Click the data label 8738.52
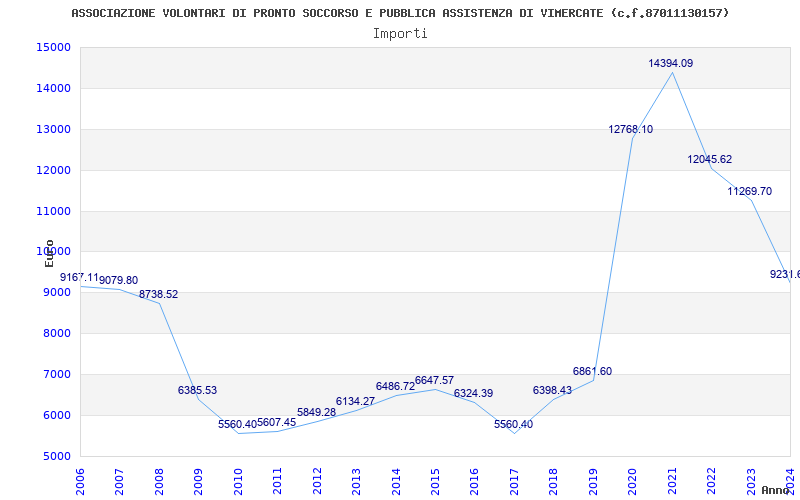This screenshot has height=500, width=800. point(159,294)
